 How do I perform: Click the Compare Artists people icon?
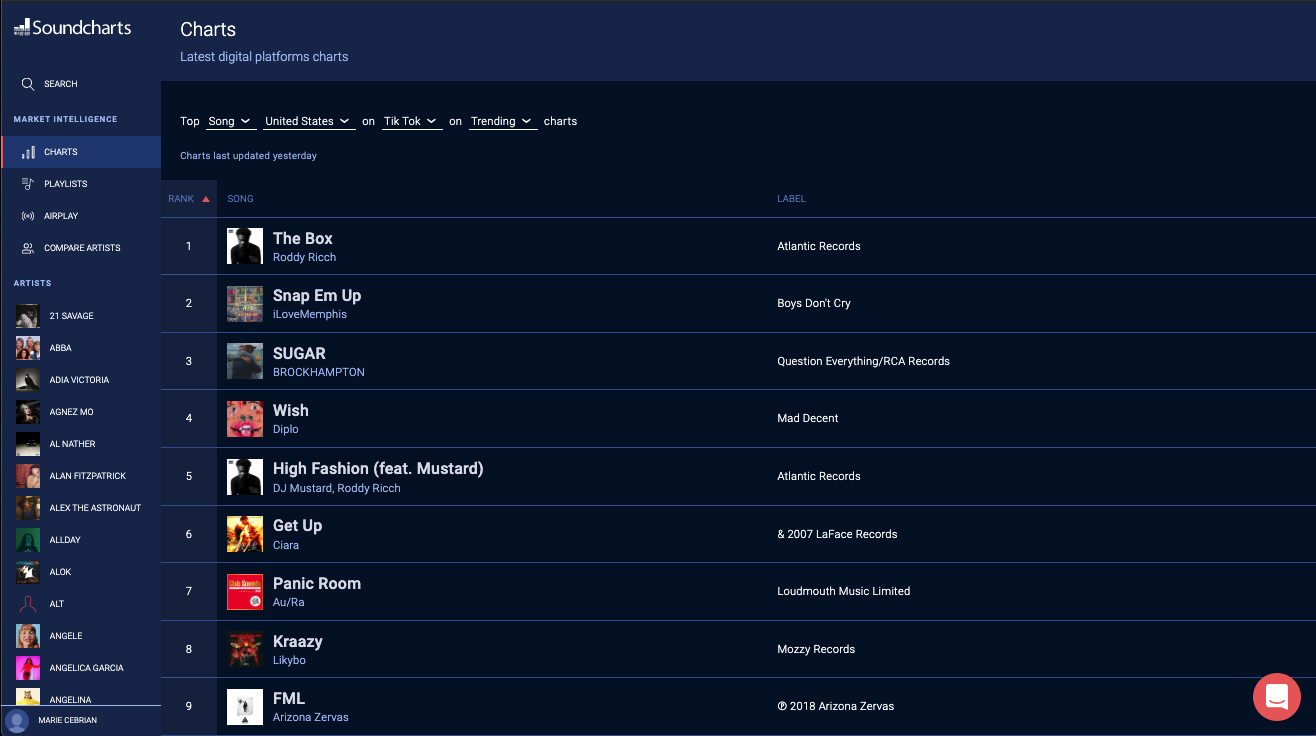[x=28, y=248]
